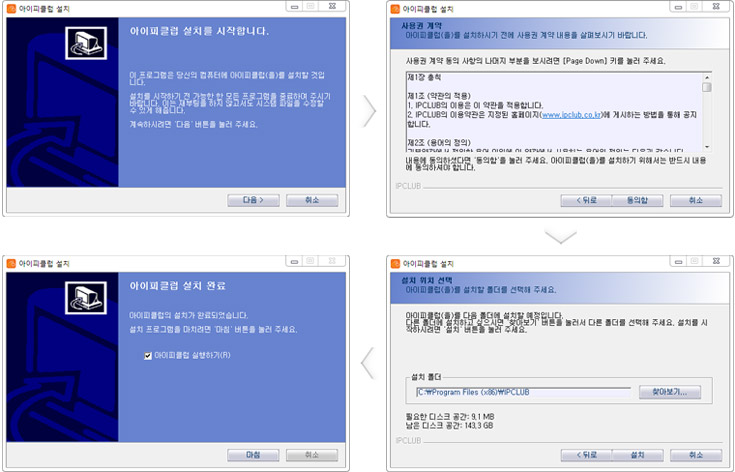
Task: Click 설치 to begin installation
Action: tap(638, 455)
